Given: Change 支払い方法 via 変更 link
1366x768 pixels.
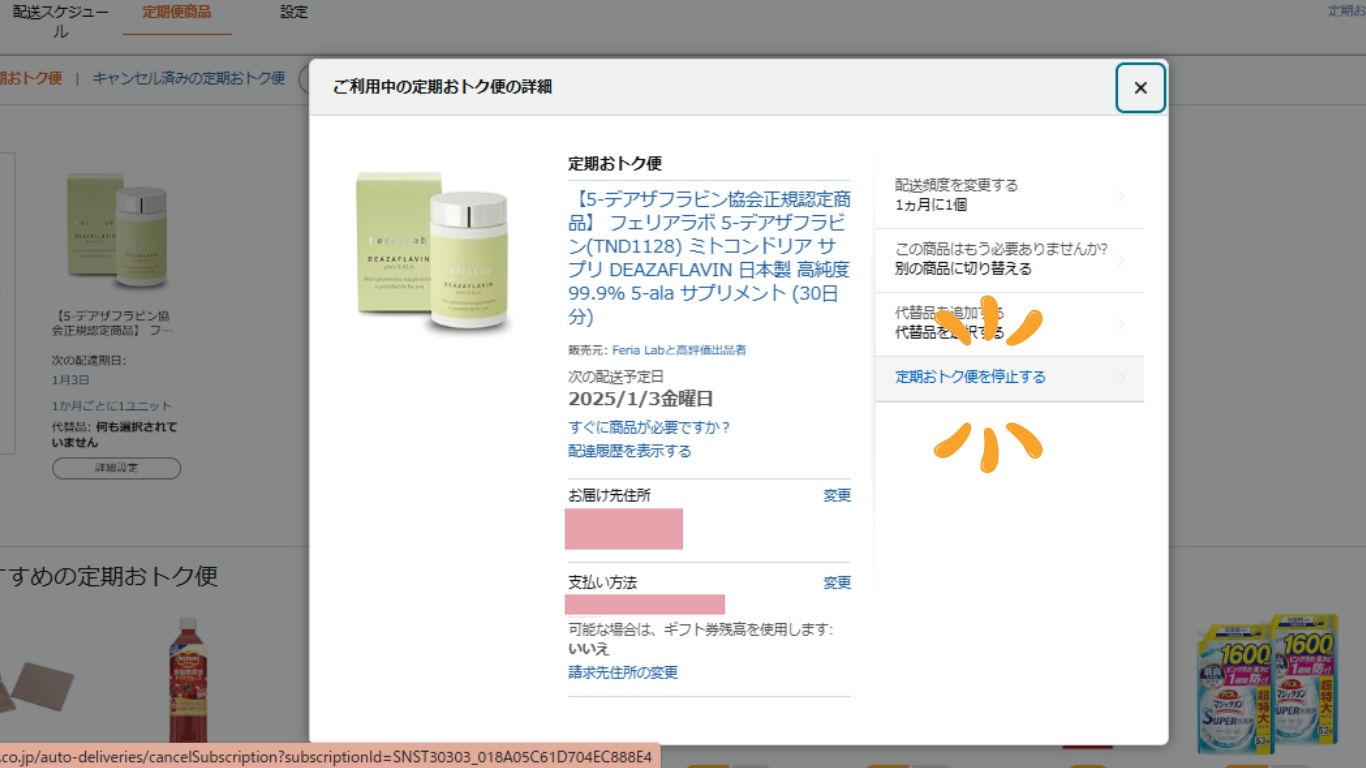Looking at the screenshot, I should pos(837,582).
